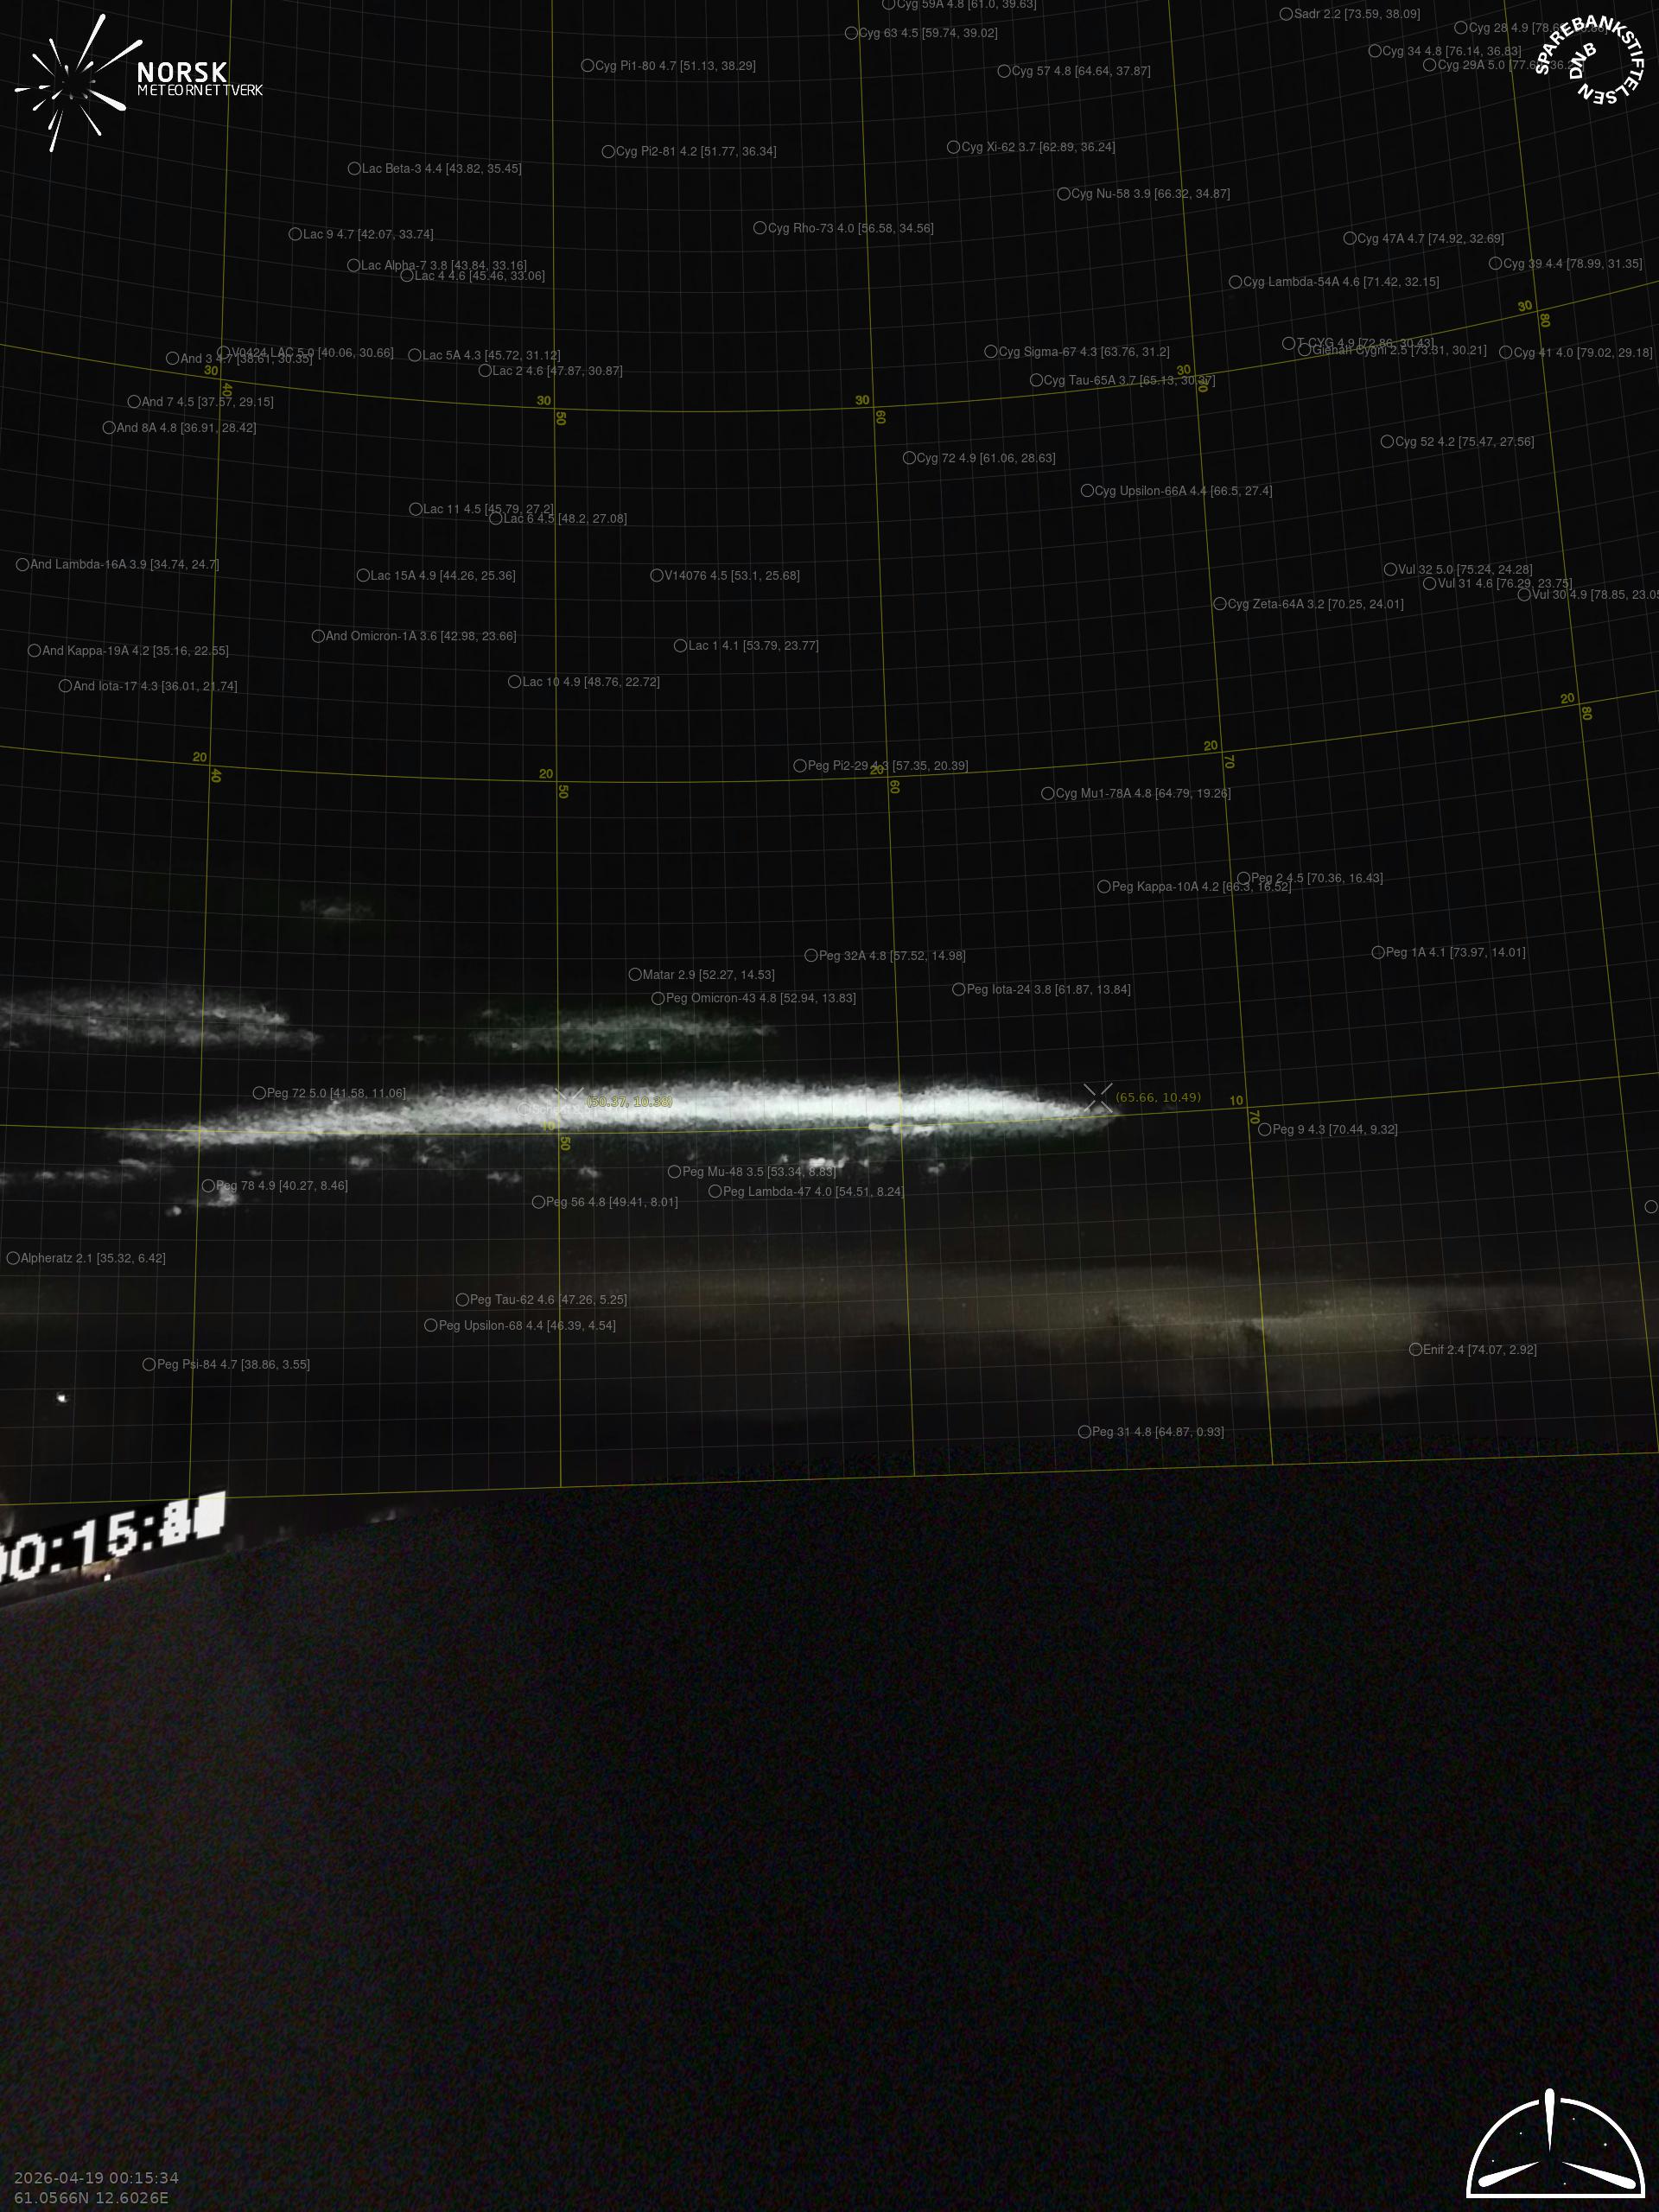This screenshot has height=2212, width=1659.
Task: Click the Enif star circle marker
Action: pos(1415,1349)
